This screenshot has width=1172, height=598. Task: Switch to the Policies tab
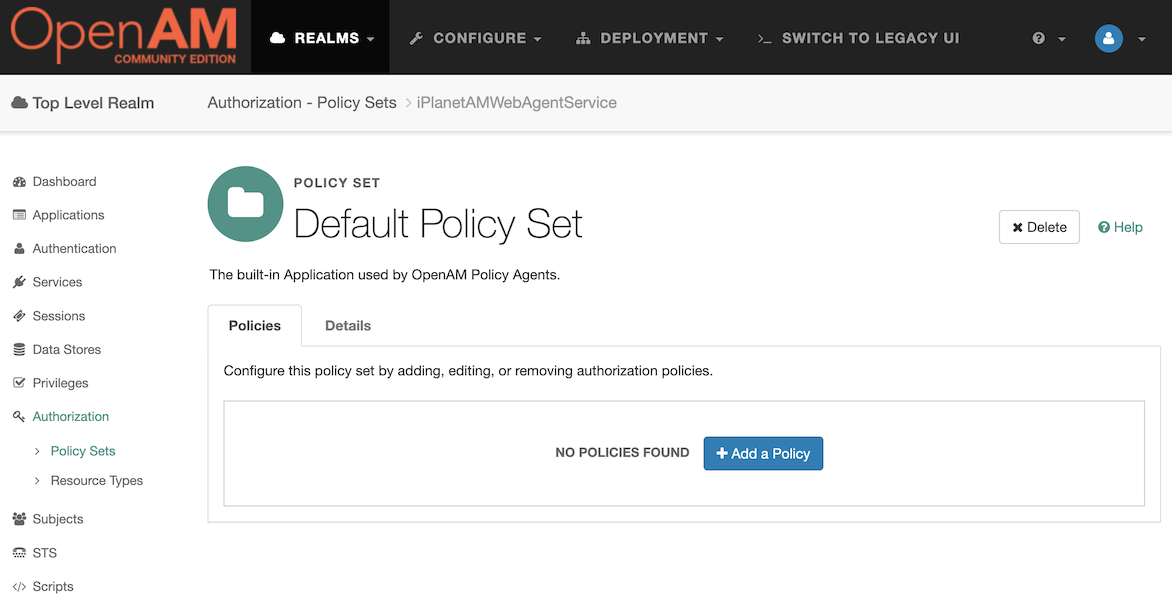pos(255,325)
